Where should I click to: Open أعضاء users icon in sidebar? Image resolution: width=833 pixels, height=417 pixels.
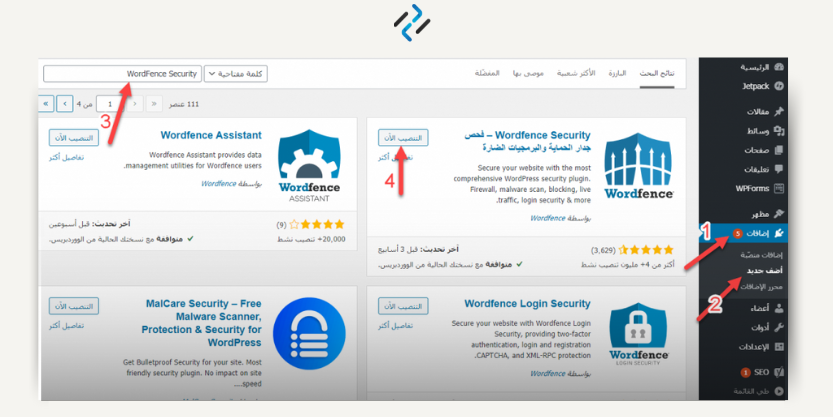779,308
